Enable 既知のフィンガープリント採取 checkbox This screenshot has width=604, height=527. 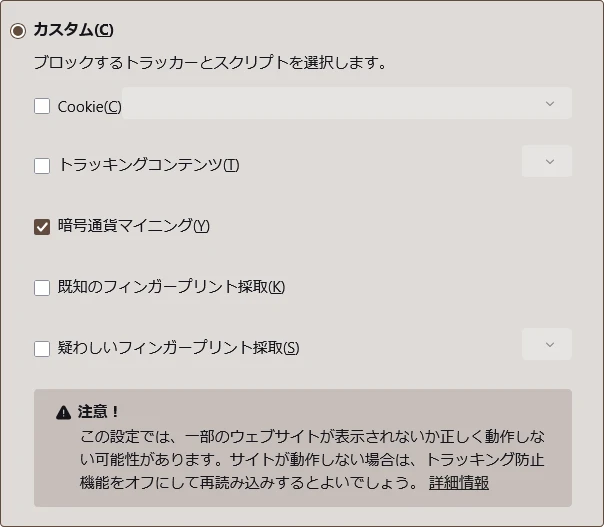[x=42, y=288]
